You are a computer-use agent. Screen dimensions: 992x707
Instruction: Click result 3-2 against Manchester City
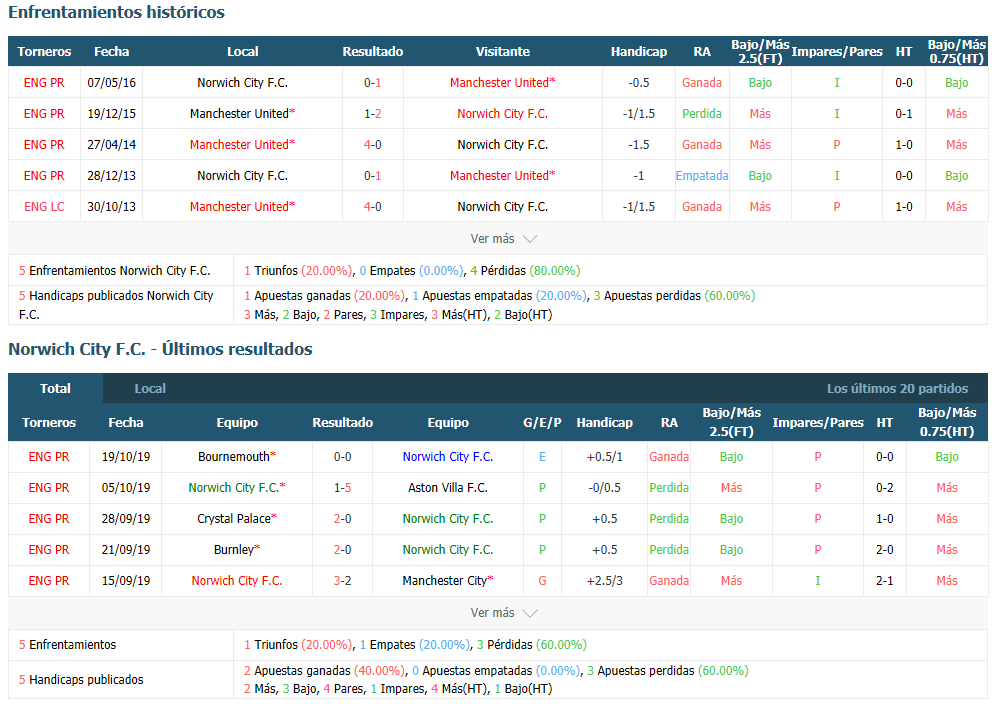(342, 581)
